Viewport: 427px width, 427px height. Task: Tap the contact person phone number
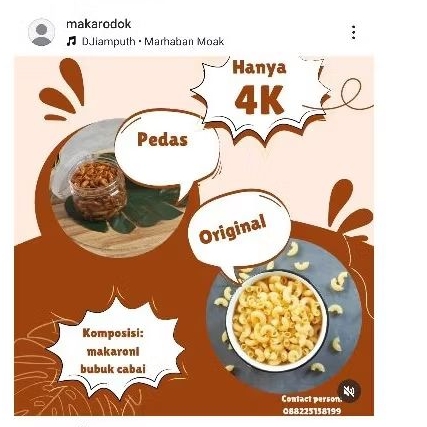(312, 411)
